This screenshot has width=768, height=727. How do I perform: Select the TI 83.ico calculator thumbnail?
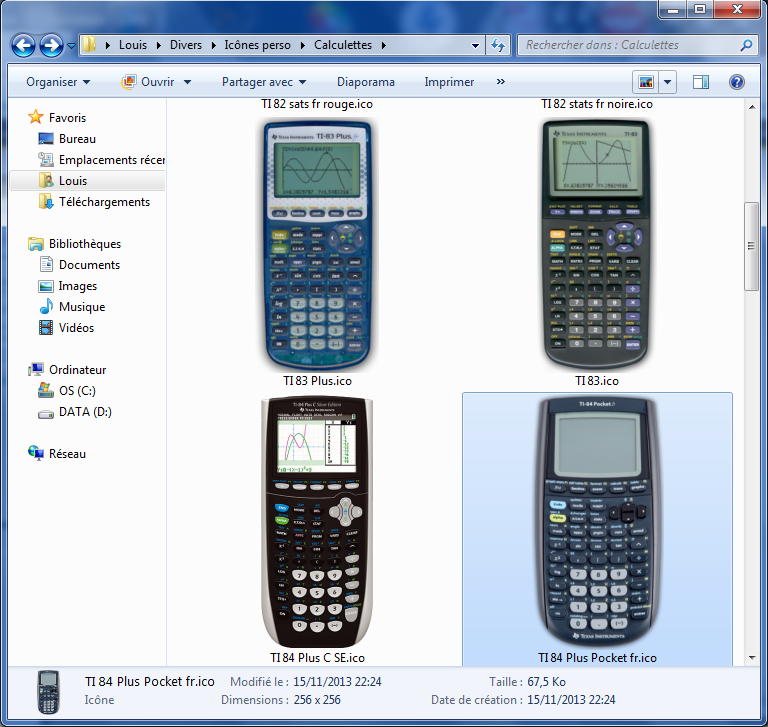coord(597,245)
